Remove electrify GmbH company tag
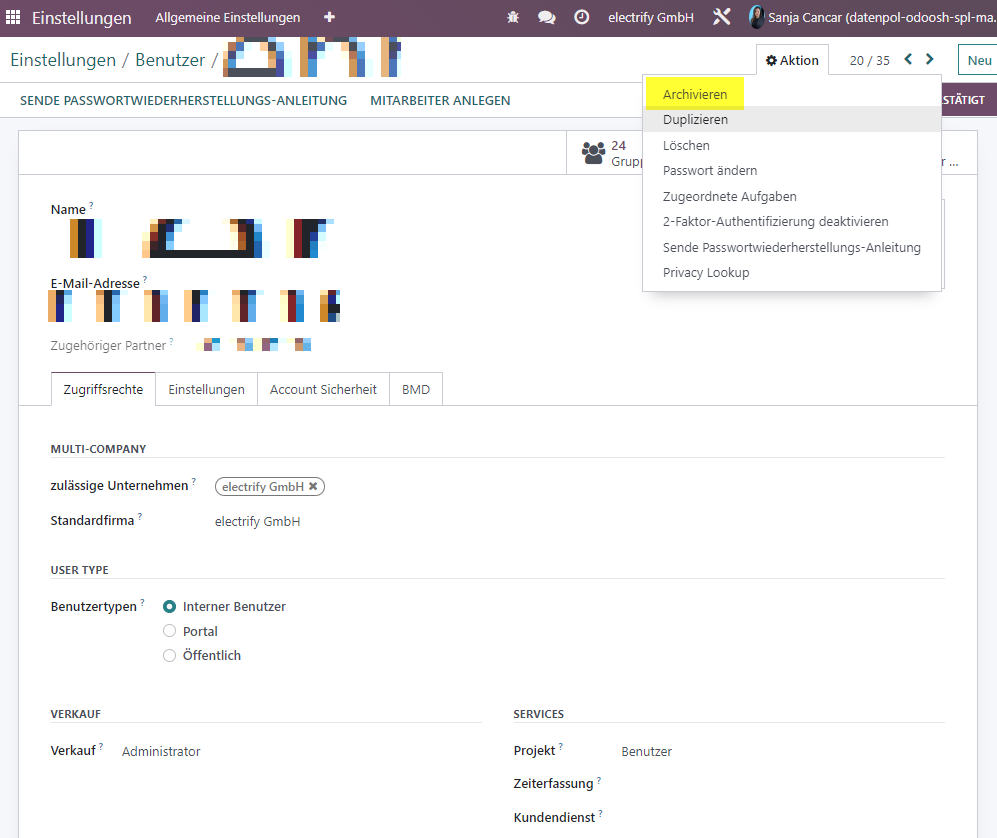 pyautogui.click(x=313, y=486)
